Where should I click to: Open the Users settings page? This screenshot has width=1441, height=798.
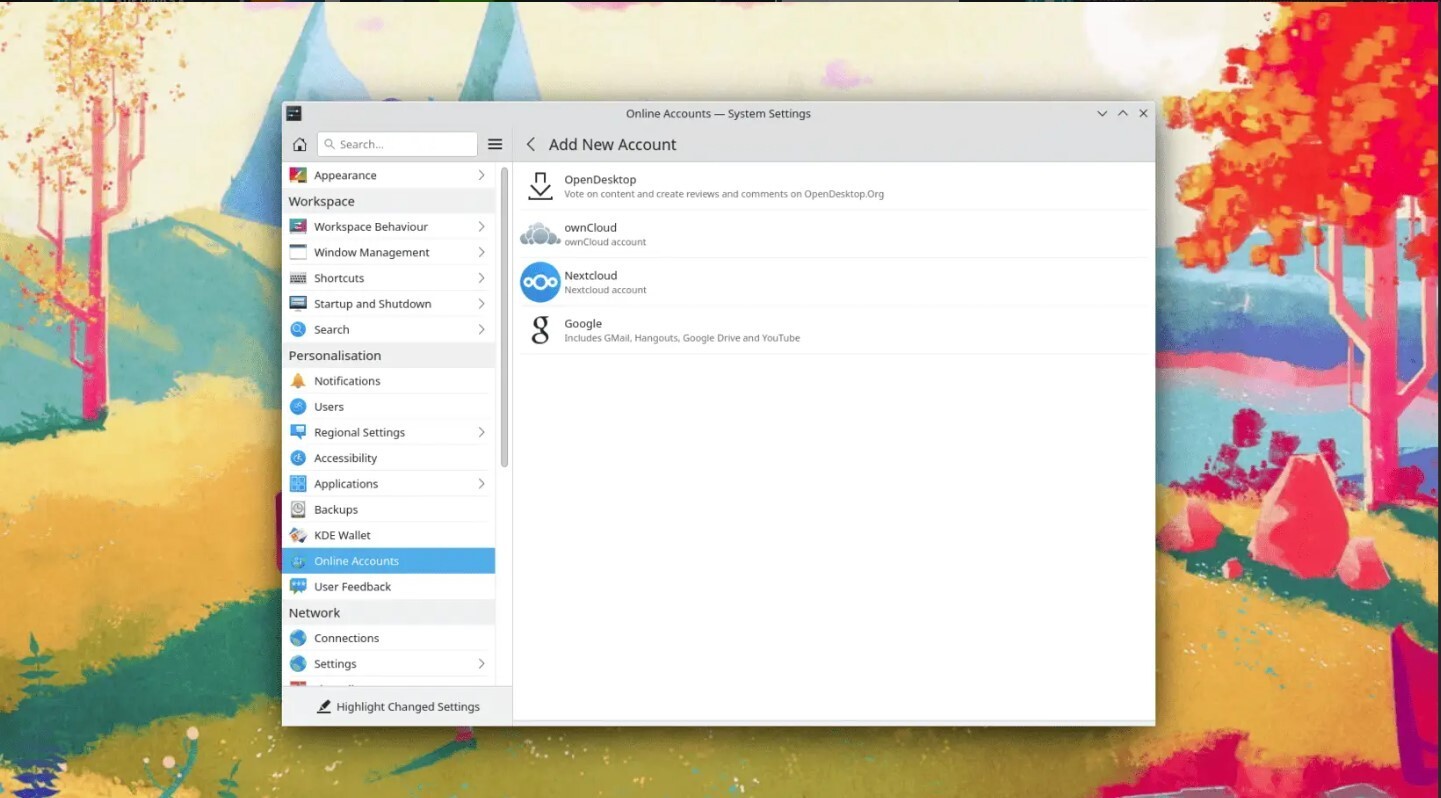point(389,406)
